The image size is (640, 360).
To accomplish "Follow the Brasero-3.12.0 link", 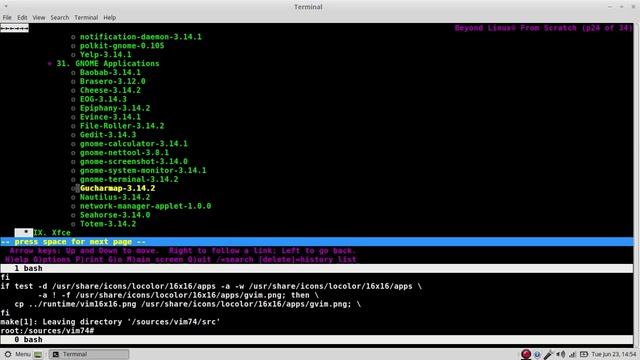I will pyautogui.click(x=113, y=81).
